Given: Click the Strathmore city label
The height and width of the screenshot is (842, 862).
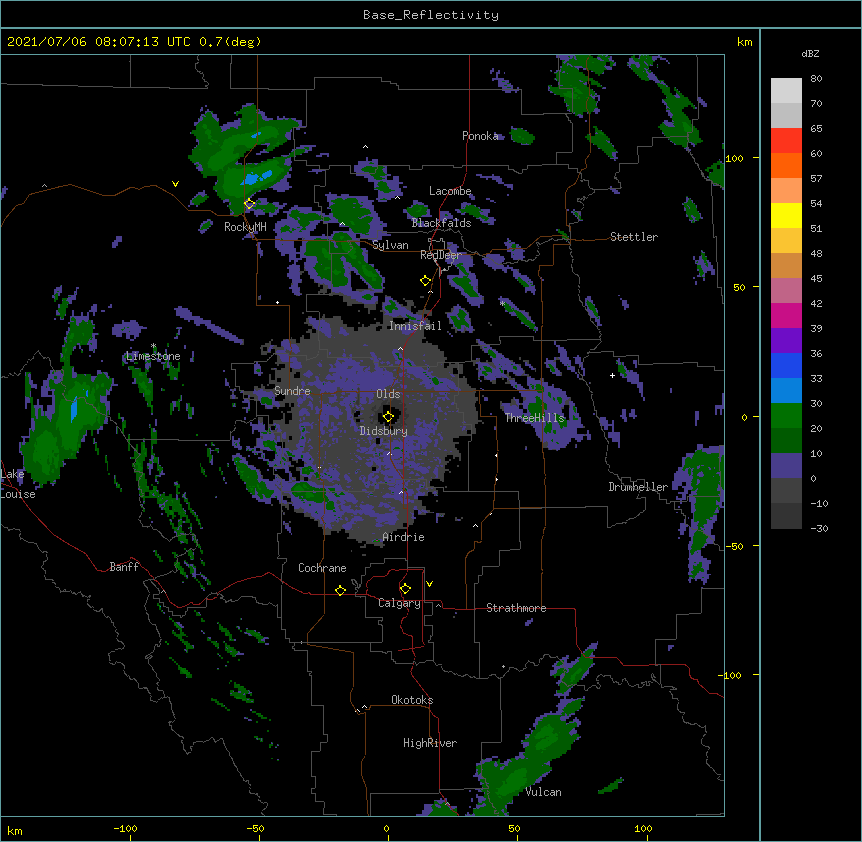Looking at the screenshot, I should click(516, 608).
